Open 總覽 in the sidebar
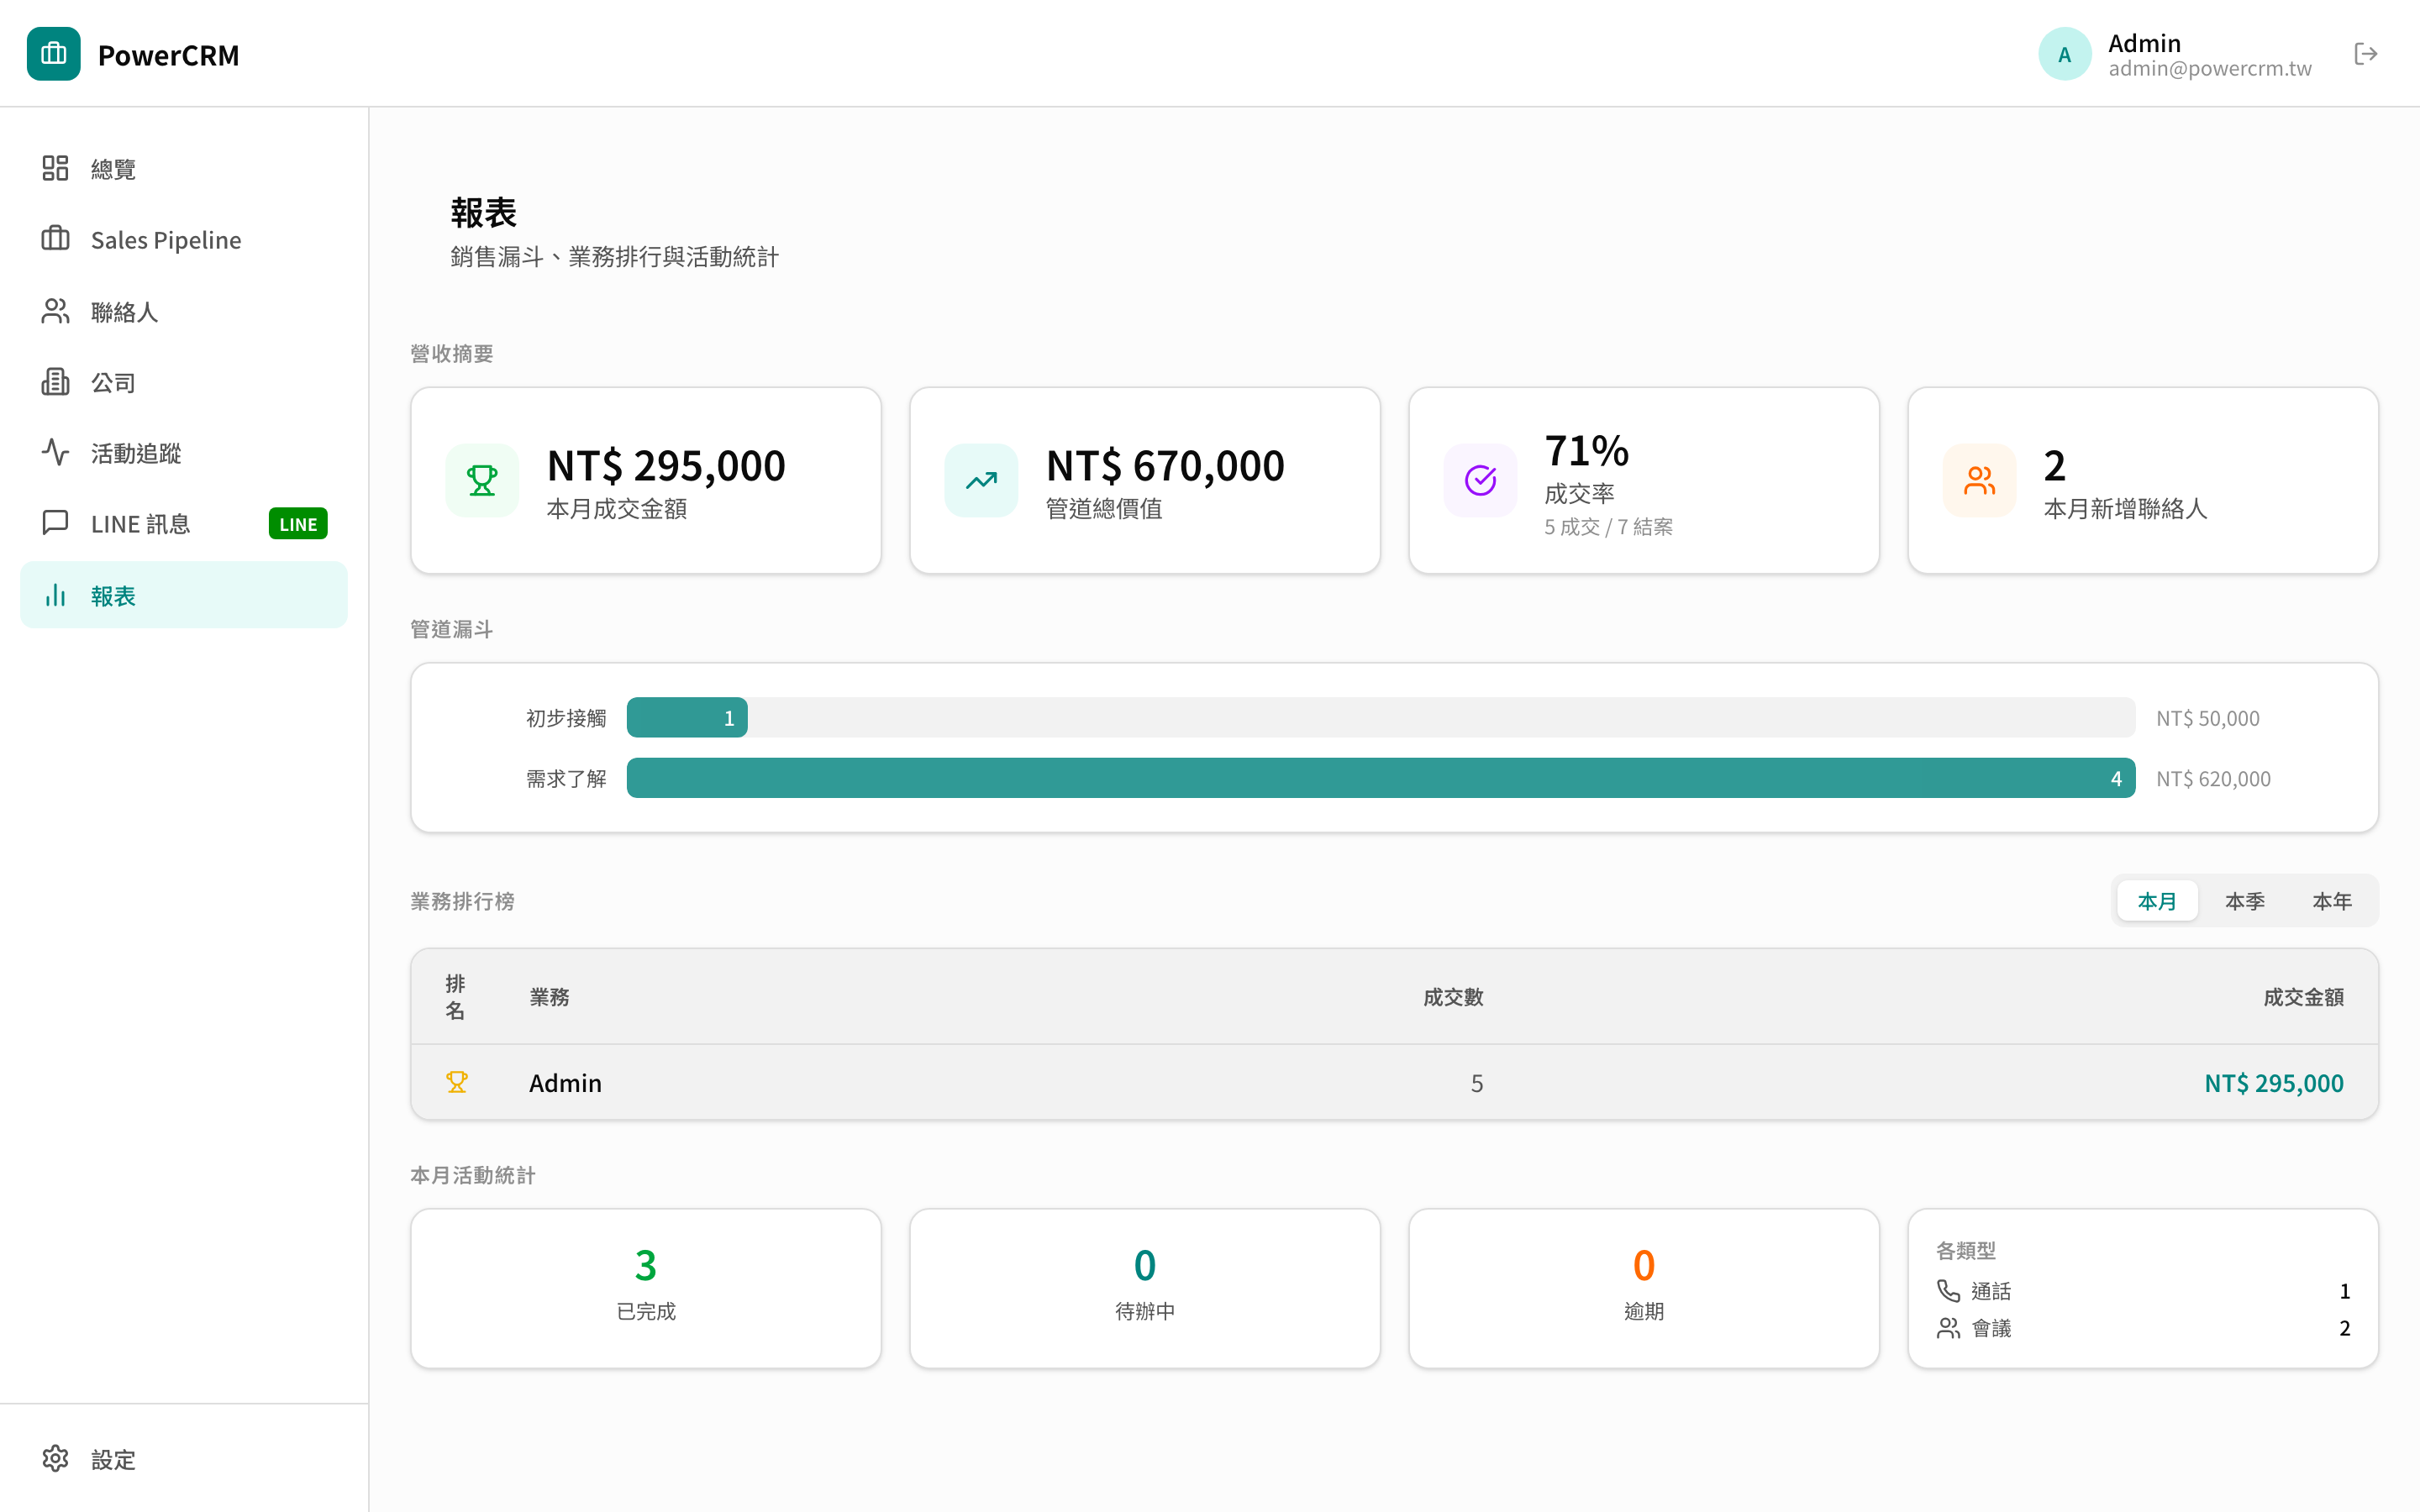 [112, 169]
